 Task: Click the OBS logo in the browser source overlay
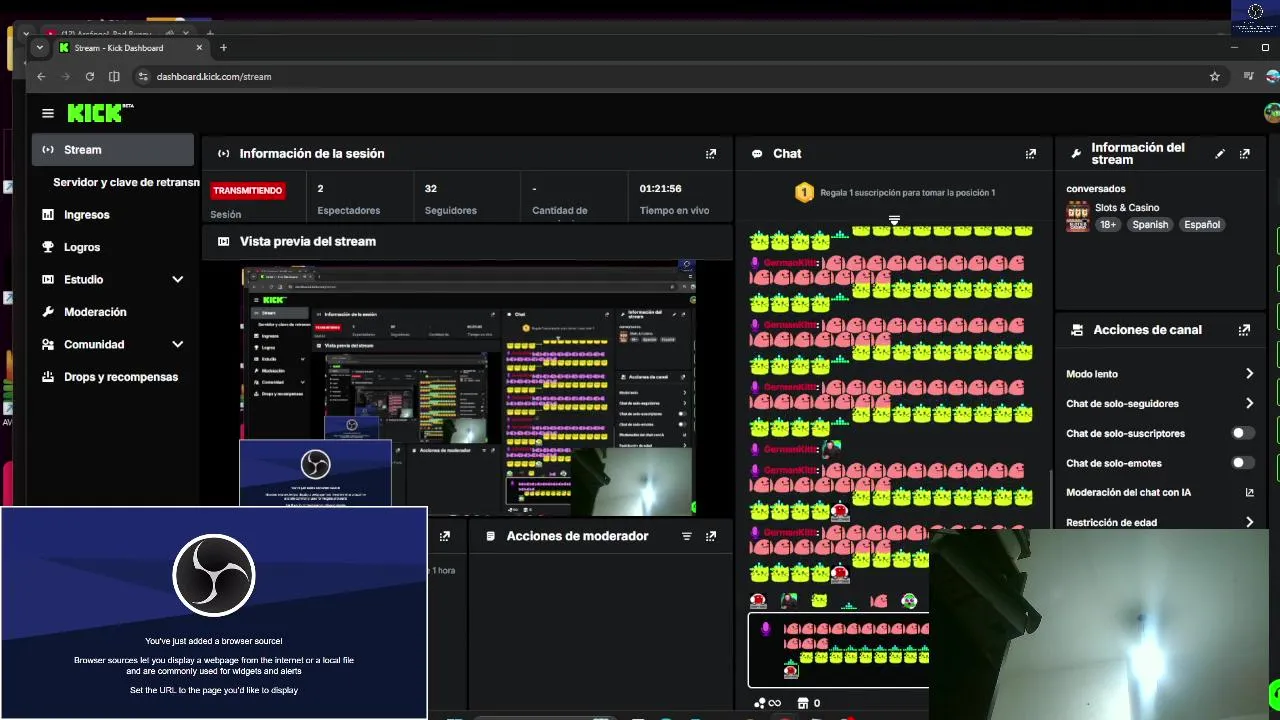pyautogui.click(x=214, y=576)
